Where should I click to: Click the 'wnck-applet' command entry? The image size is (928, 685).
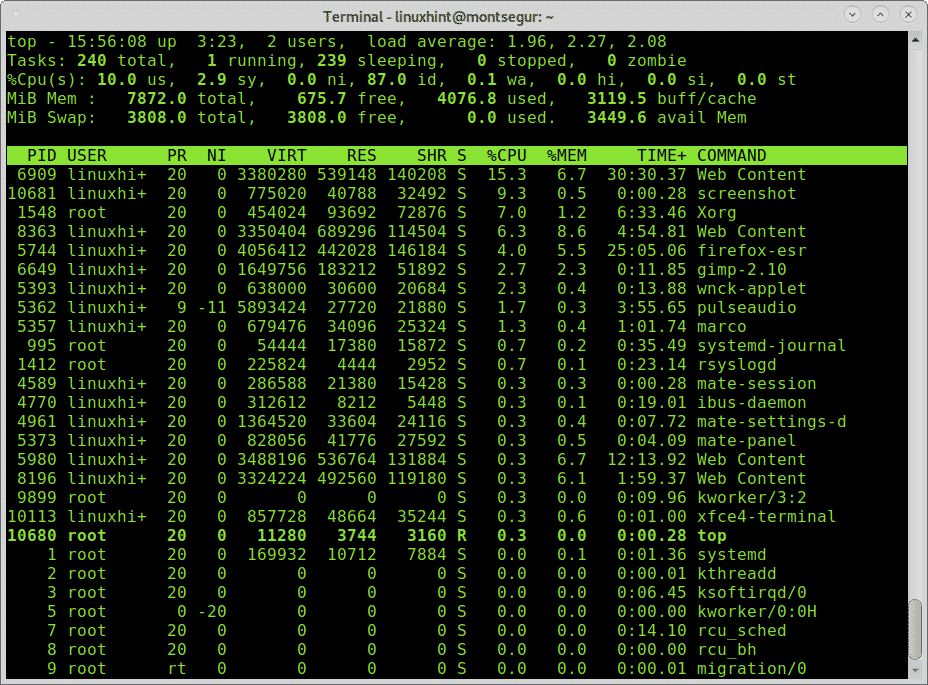click(752, 288)
